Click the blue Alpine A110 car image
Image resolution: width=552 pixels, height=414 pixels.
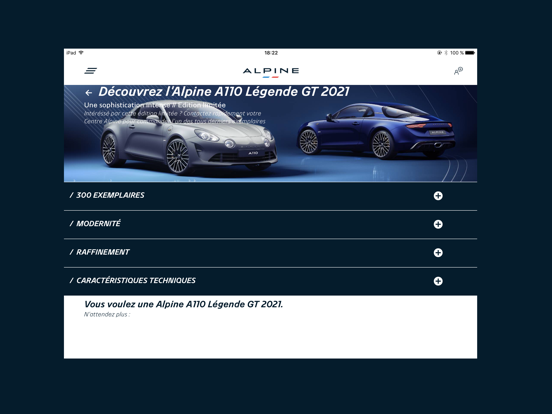click(x=376, y=130)
